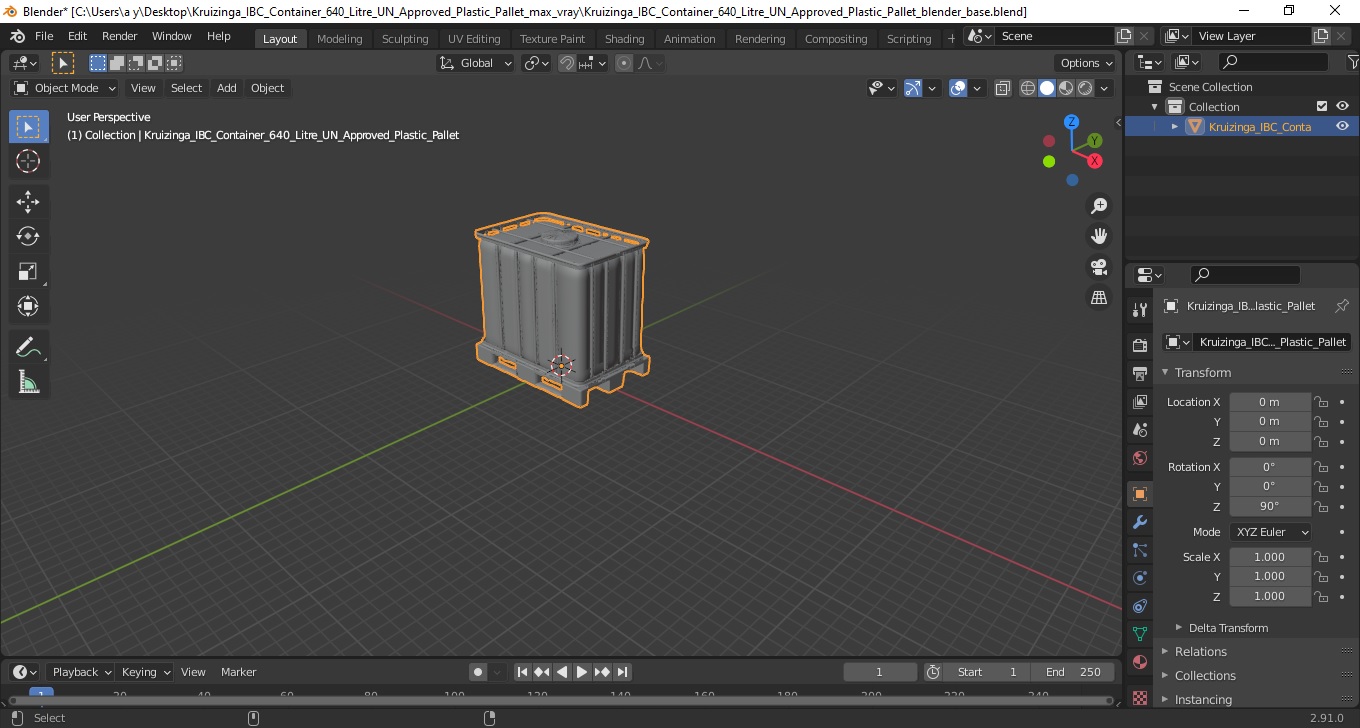1360x728 pixels.
Task: Select the Measure tool
Action: pyautogui.click(x=28, y=382)
